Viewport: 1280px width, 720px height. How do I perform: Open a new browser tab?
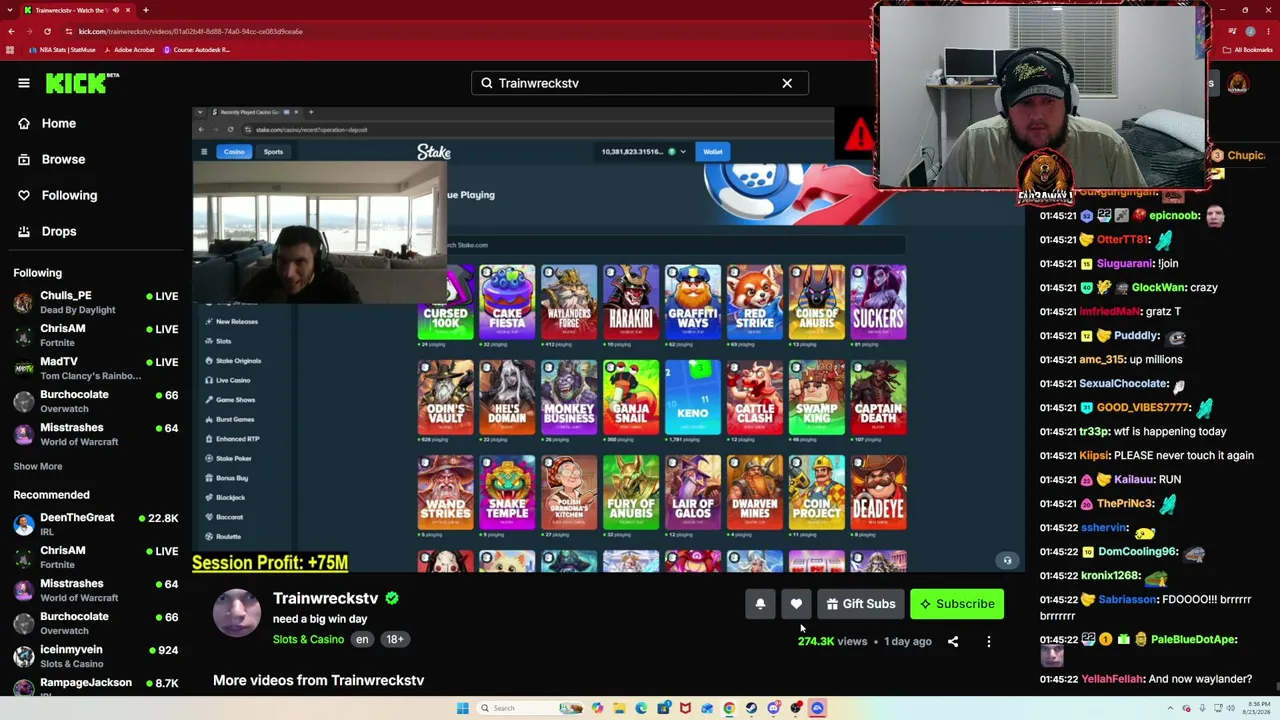click(146, 10)
